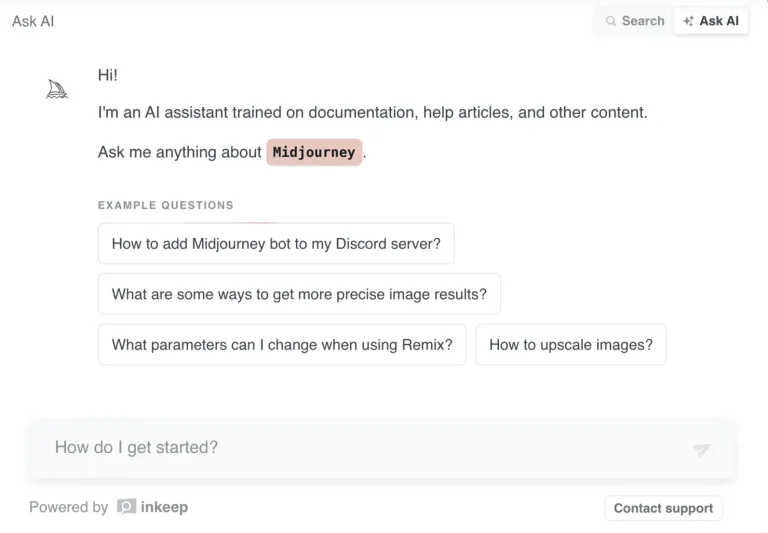Open Contact support

(x=663, y=508)
